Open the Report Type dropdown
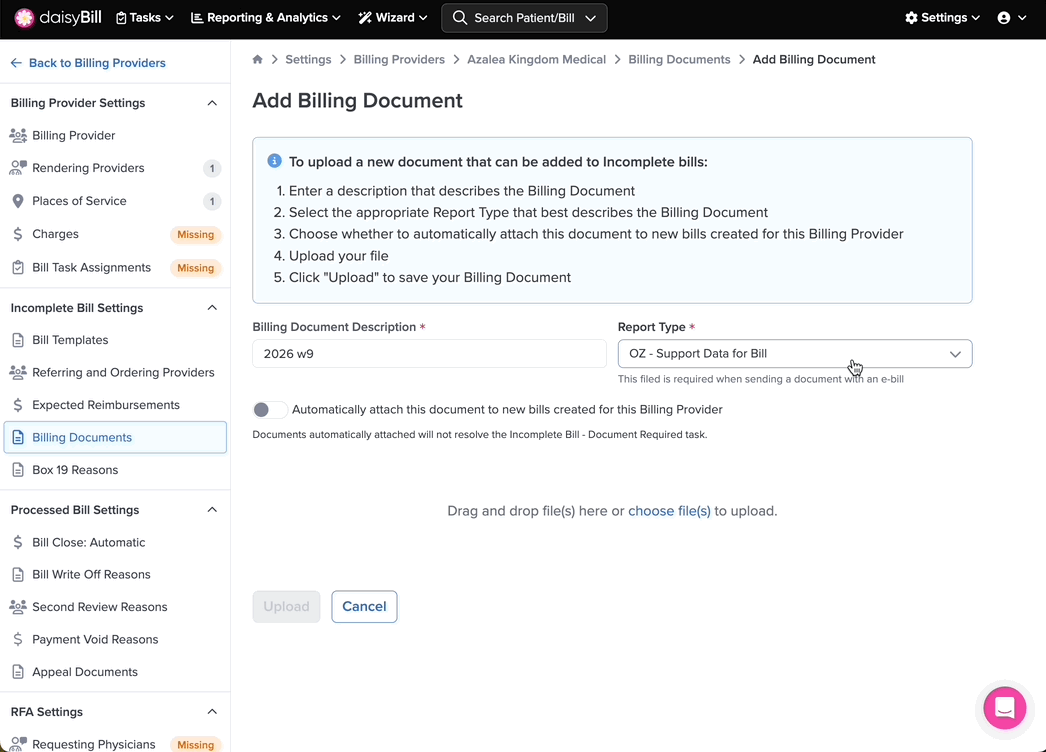The height and width of the screenshot is (752, 1046). point(794,354)
